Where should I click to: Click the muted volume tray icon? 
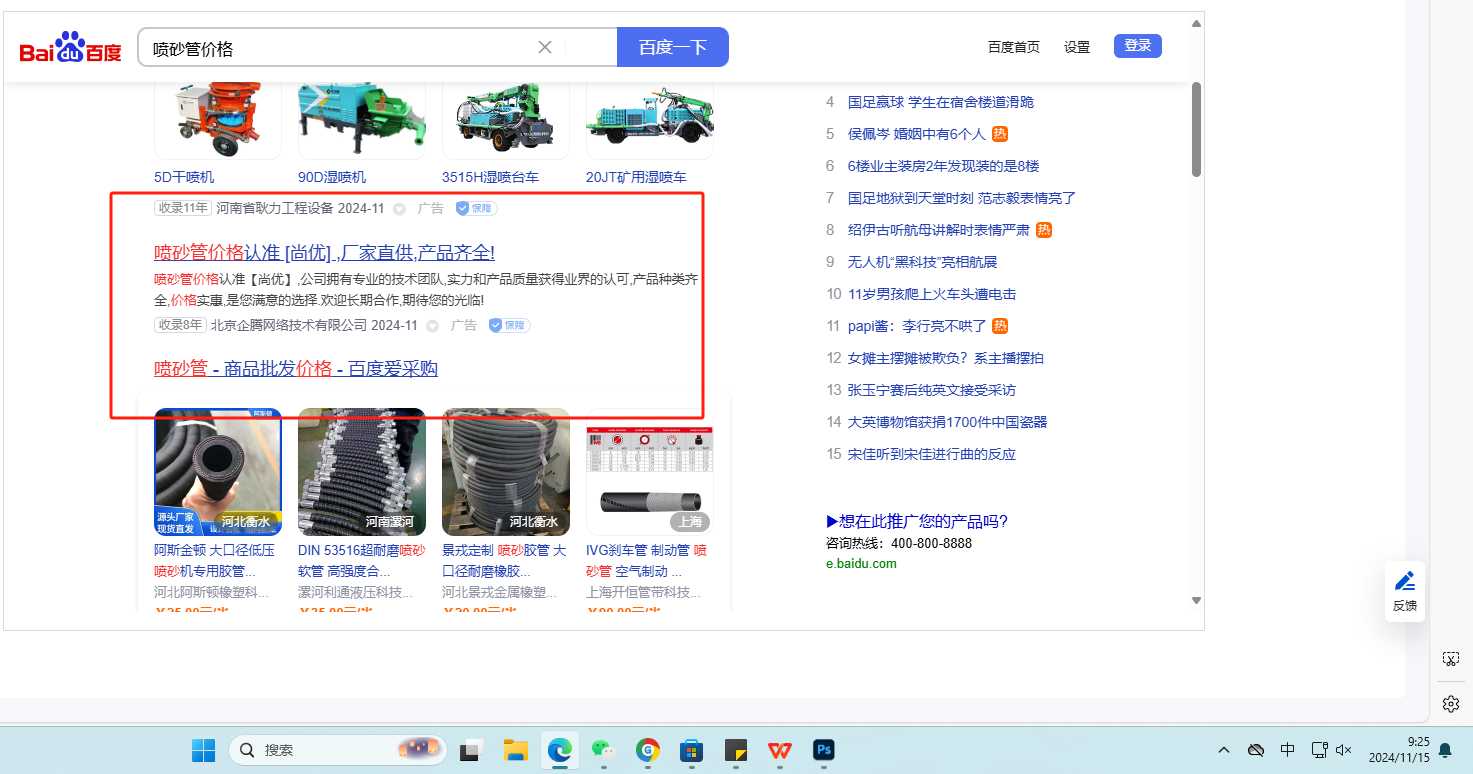coord(1344,750)
